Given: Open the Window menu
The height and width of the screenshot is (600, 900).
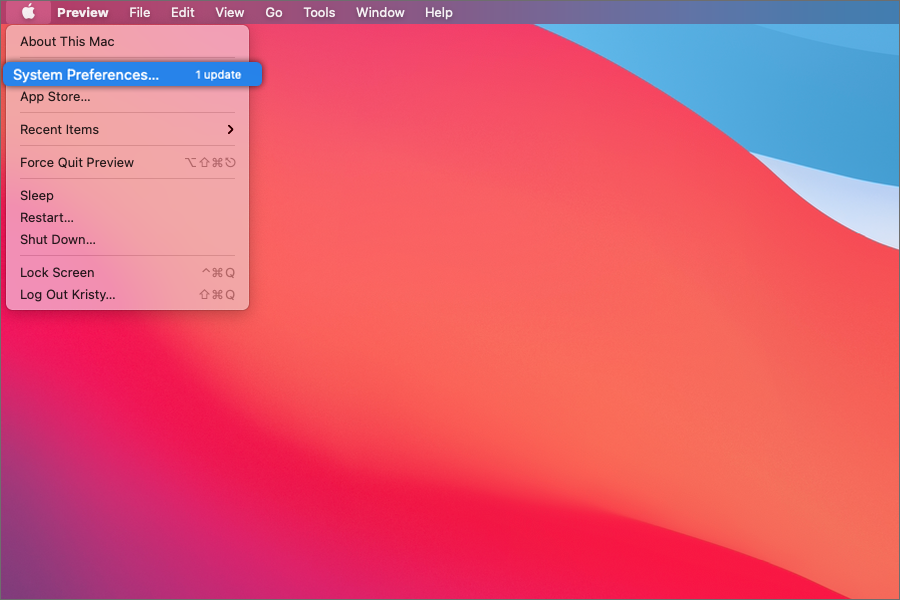Looking at the screenshot, I should pyautogui.click(x=380, y=13).
